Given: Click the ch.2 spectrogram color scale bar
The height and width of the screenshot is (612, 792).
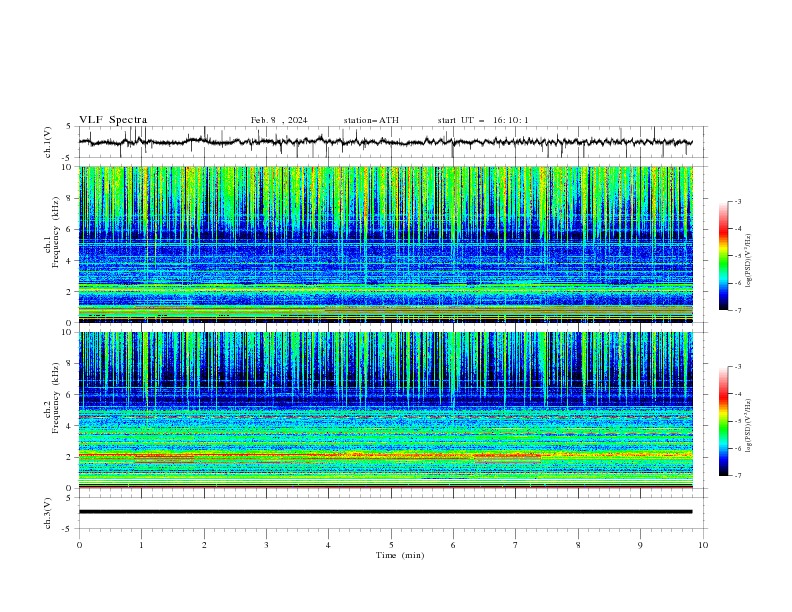Looking at the screenshot, I should 724,421.
